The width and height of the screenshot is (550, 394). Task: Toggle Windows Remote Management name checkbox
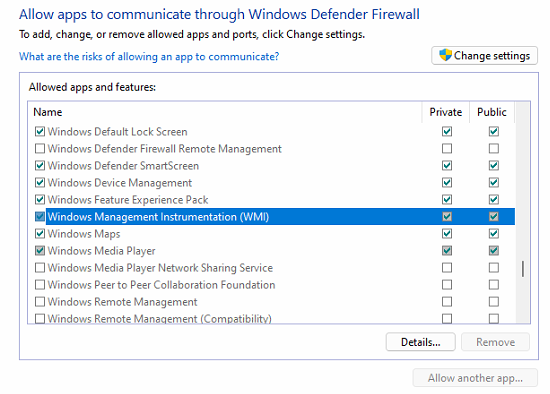[40, 302]
